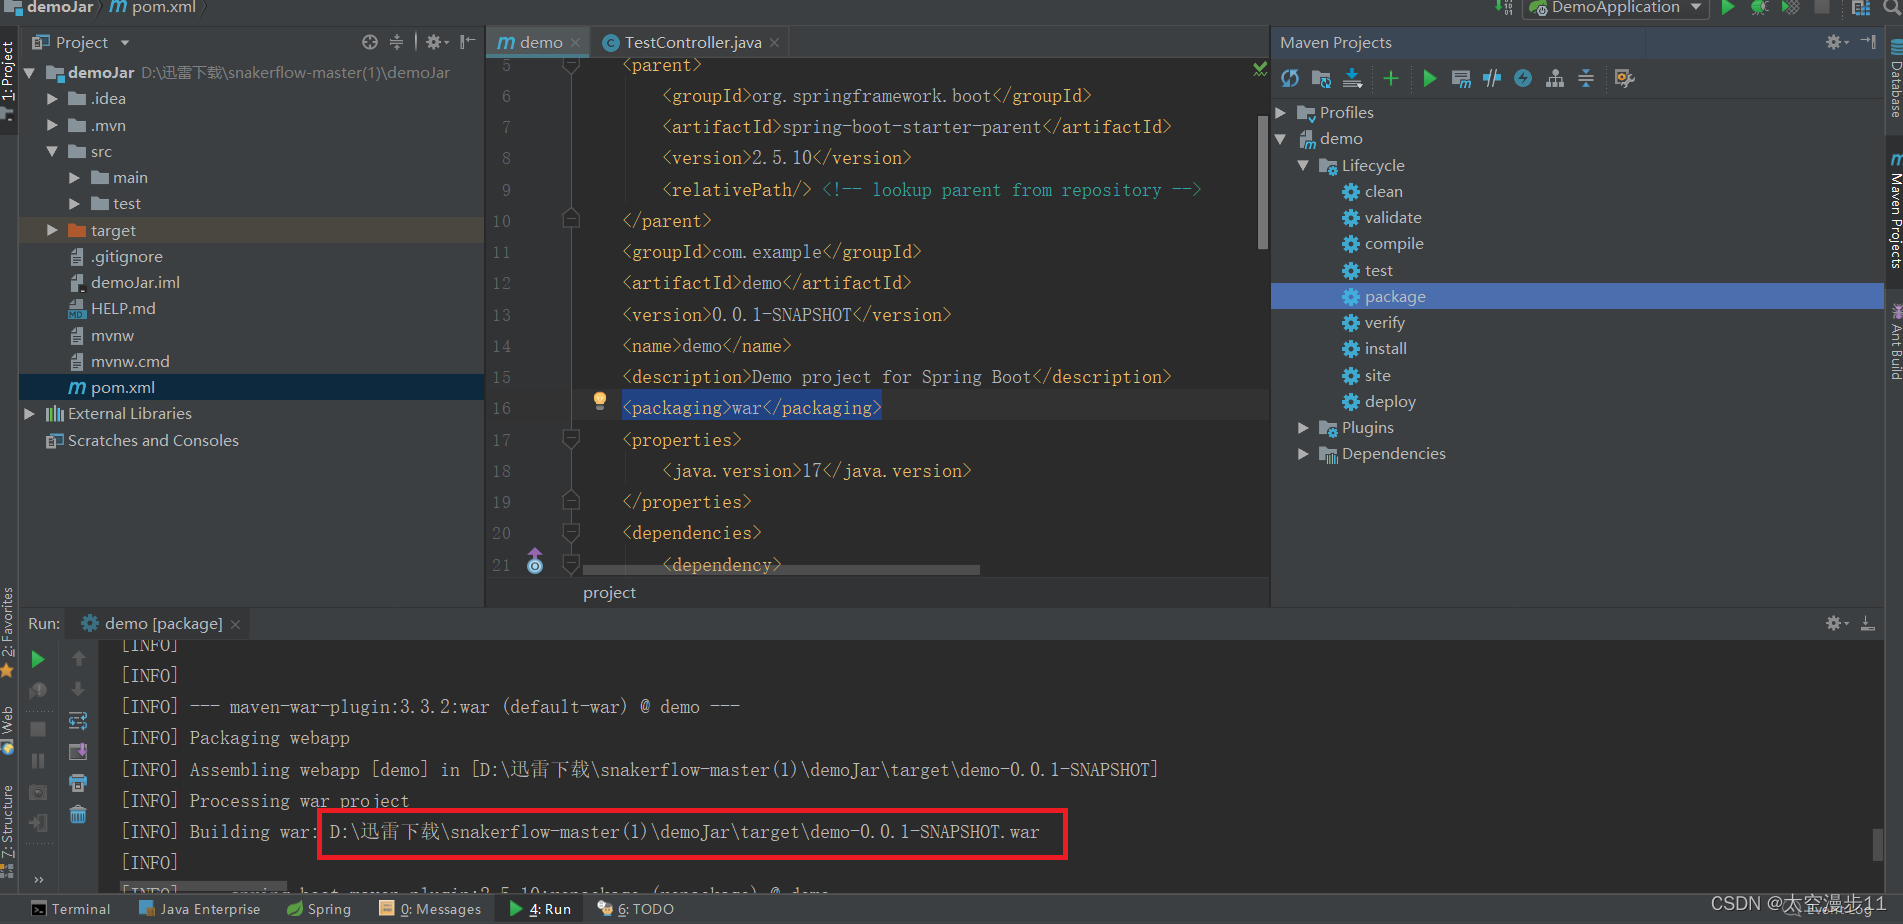Image resolution: width=1903 pixels, height=924 pixels.
Task: Open the Terminal tool window
Action: [x=70, y=909]
